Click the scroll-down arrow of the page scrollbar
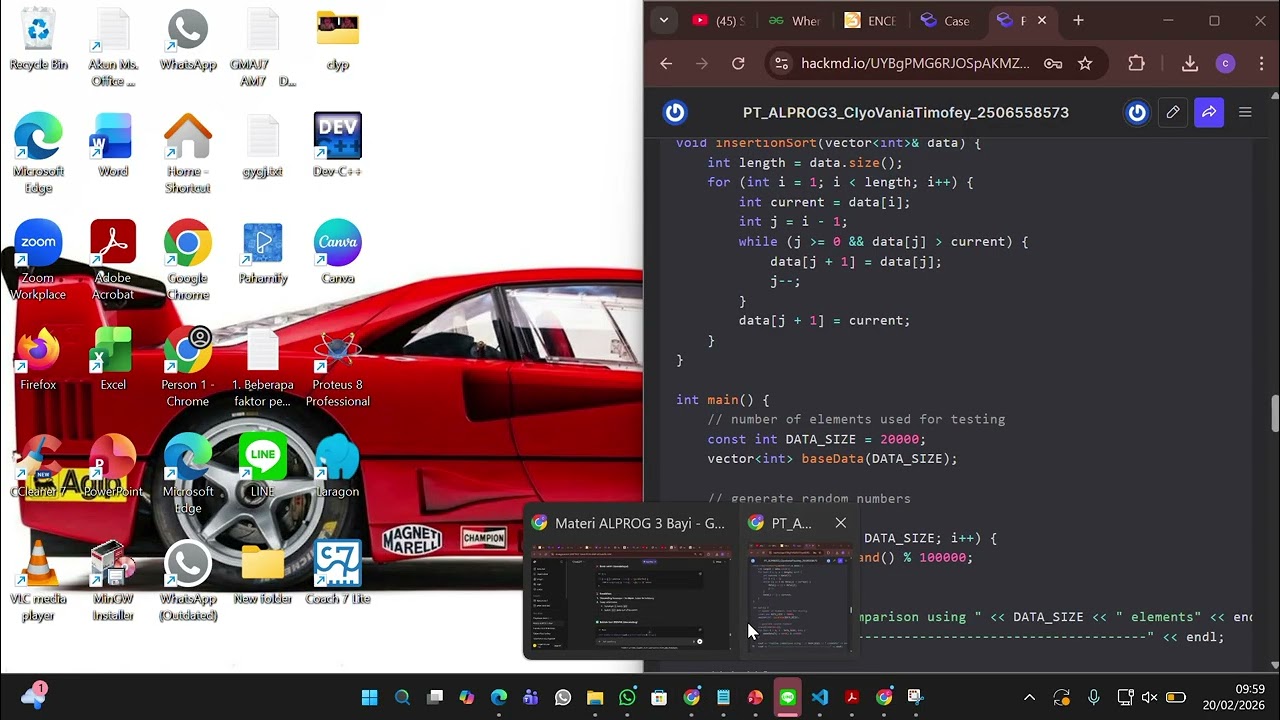The width and height of the screenshot is (1280, 720). pyautogui.click(x=1274, y=665)
